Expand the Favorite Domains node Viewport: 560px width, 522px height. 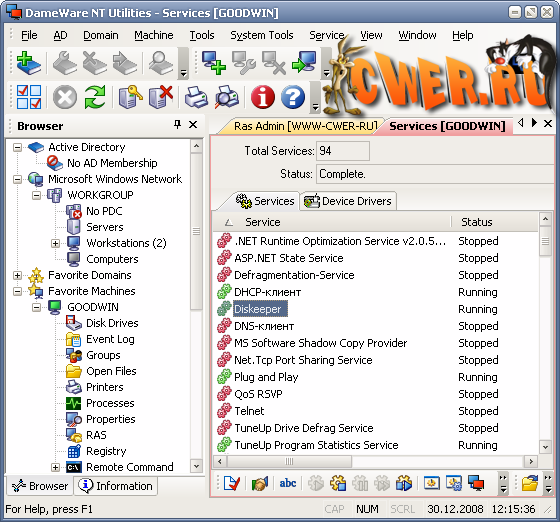[x=17, y=275]
